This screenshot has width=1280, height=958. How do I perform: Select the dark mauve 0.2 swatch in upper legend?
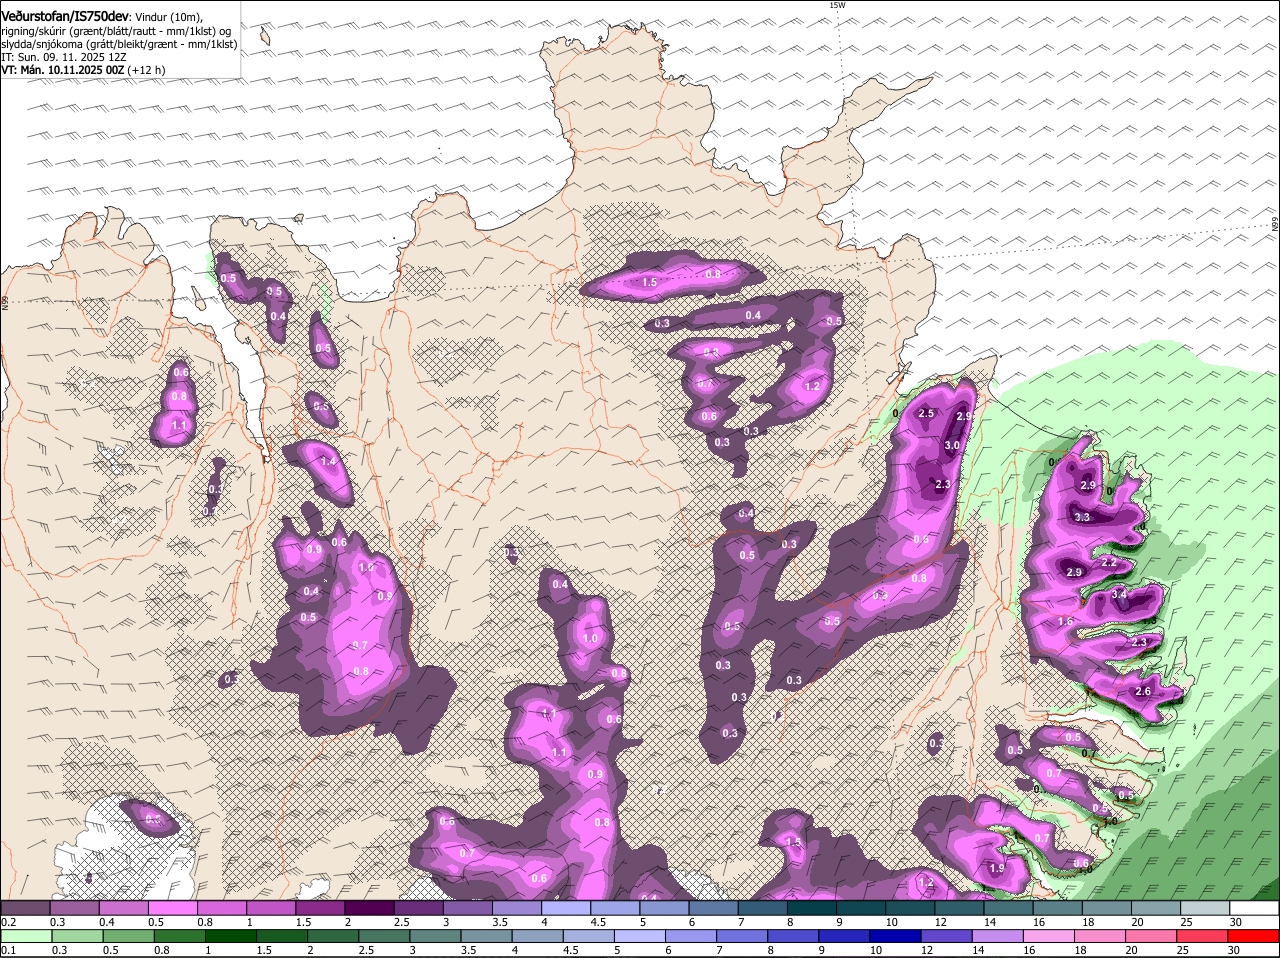[x=26, y=908]
